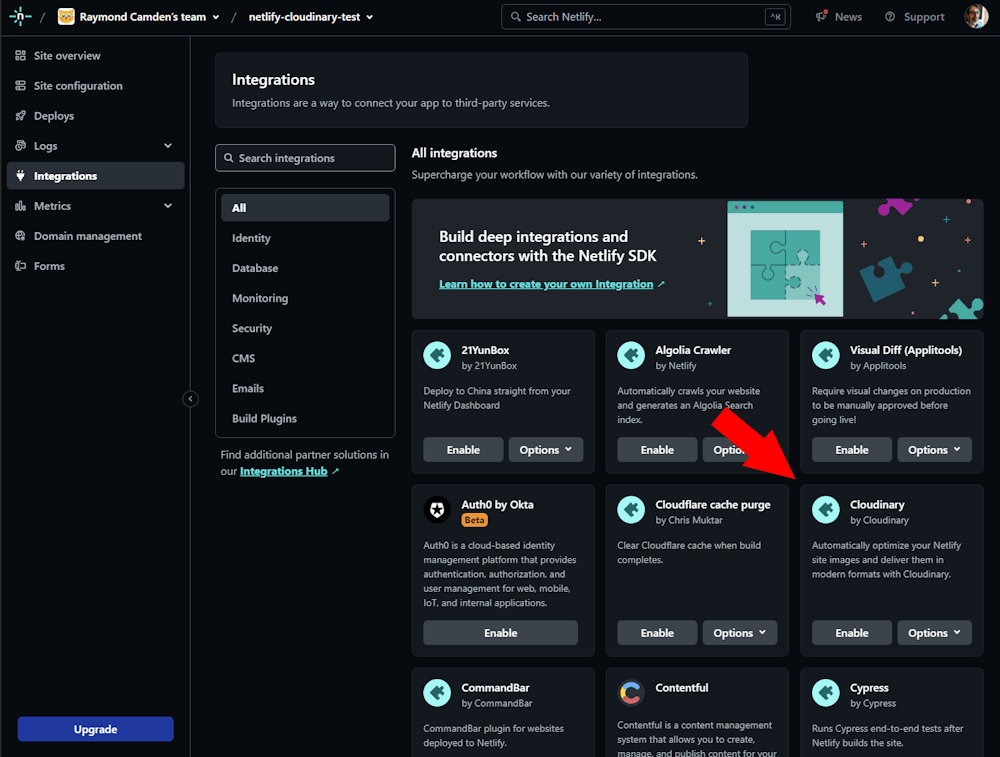Enable the Cloudinary integration

[851, 632]
